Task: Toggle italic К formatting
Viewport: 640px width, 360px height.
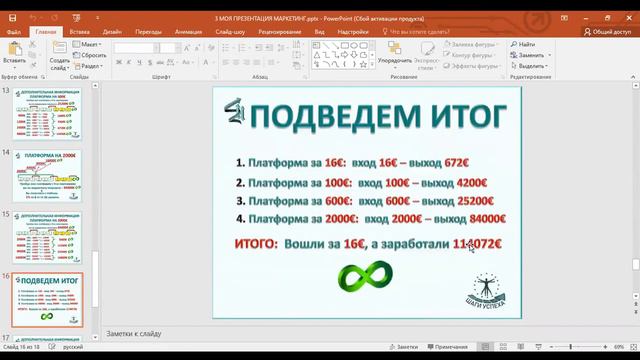Action: tap(129, 62)
